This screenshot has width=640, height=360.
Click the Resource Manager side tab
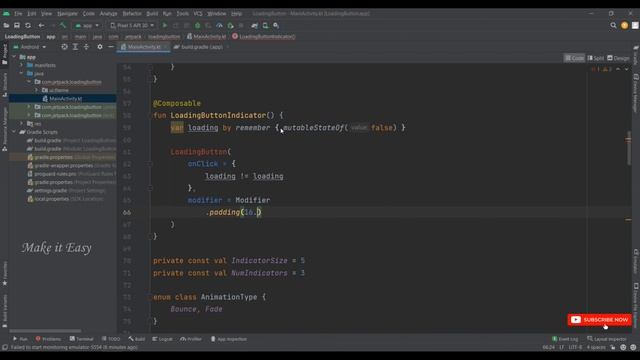4,129
